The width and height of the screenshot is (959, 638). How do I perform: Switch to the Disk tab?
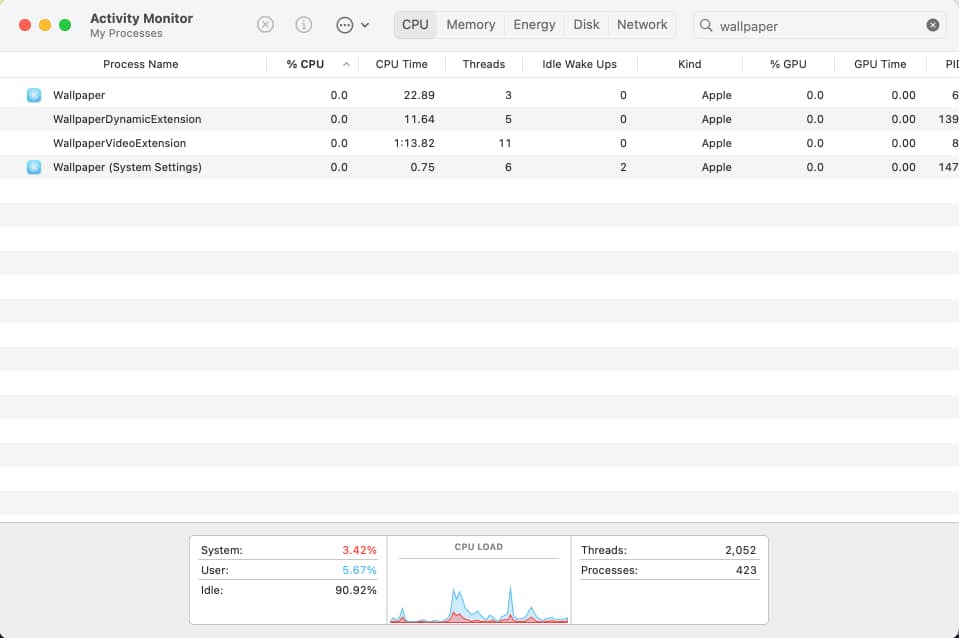click(586, 24)
